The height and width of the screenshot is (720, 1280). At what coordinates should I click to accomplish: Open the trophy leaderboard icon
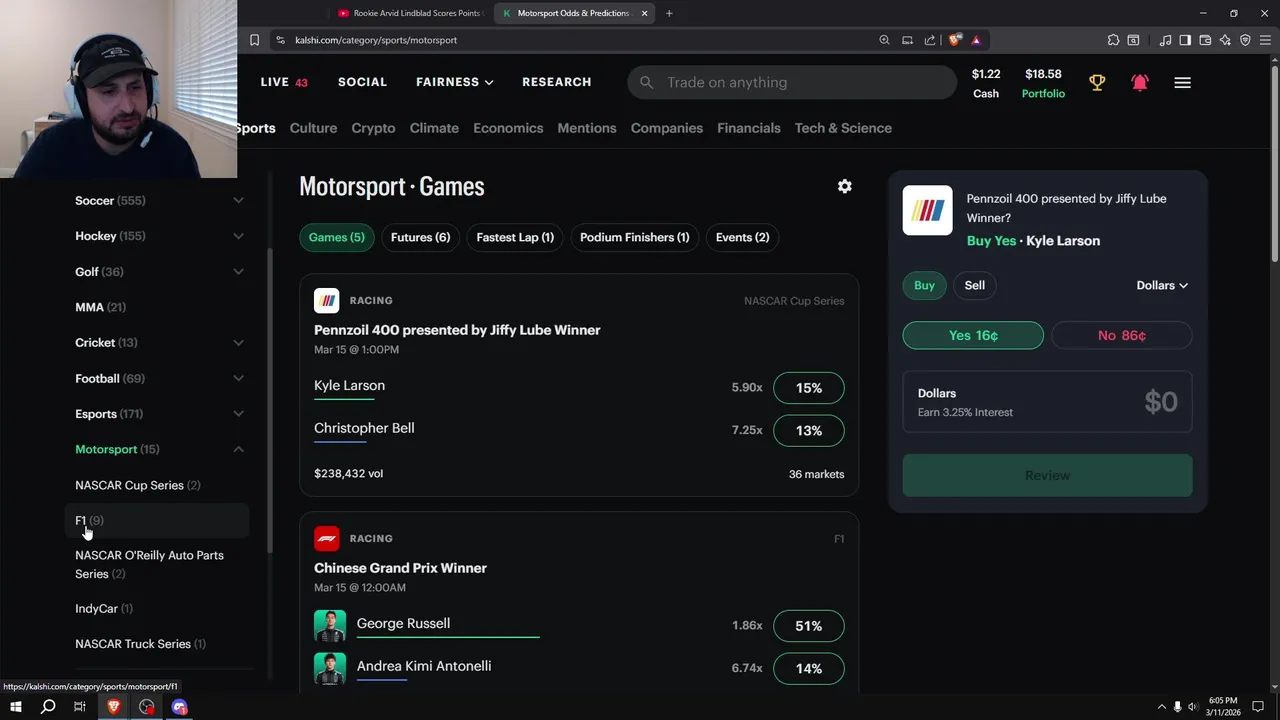pos(1097,83)
